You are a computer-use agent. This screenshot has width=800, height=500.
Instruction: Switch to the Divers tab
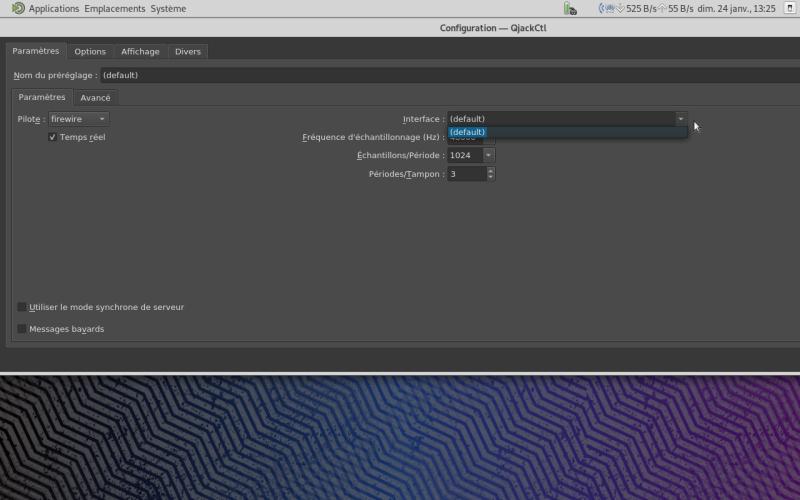(x=188, y=52)
